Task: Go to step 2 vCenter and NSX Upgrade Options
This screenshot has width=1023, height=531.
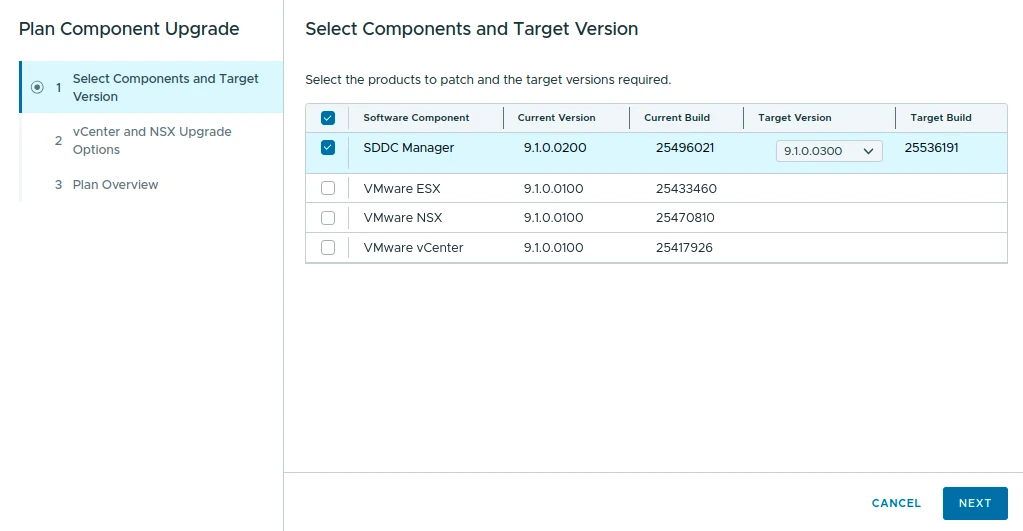Action: (x=152, y=140)
